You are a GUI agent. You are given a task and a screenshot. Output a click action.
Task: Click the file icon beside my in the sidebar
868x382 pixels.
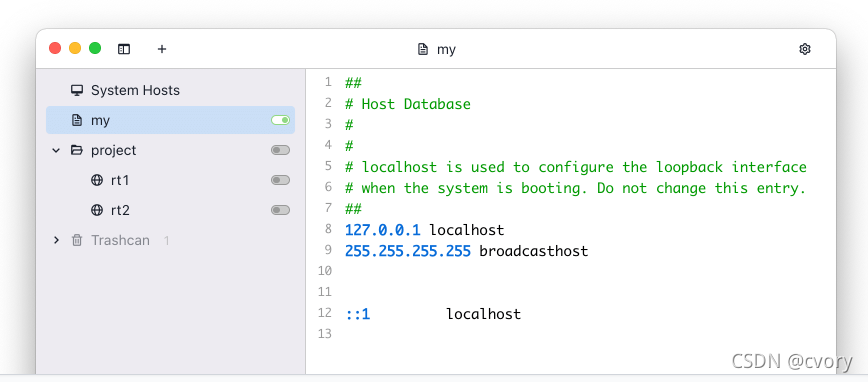(77, 120)
